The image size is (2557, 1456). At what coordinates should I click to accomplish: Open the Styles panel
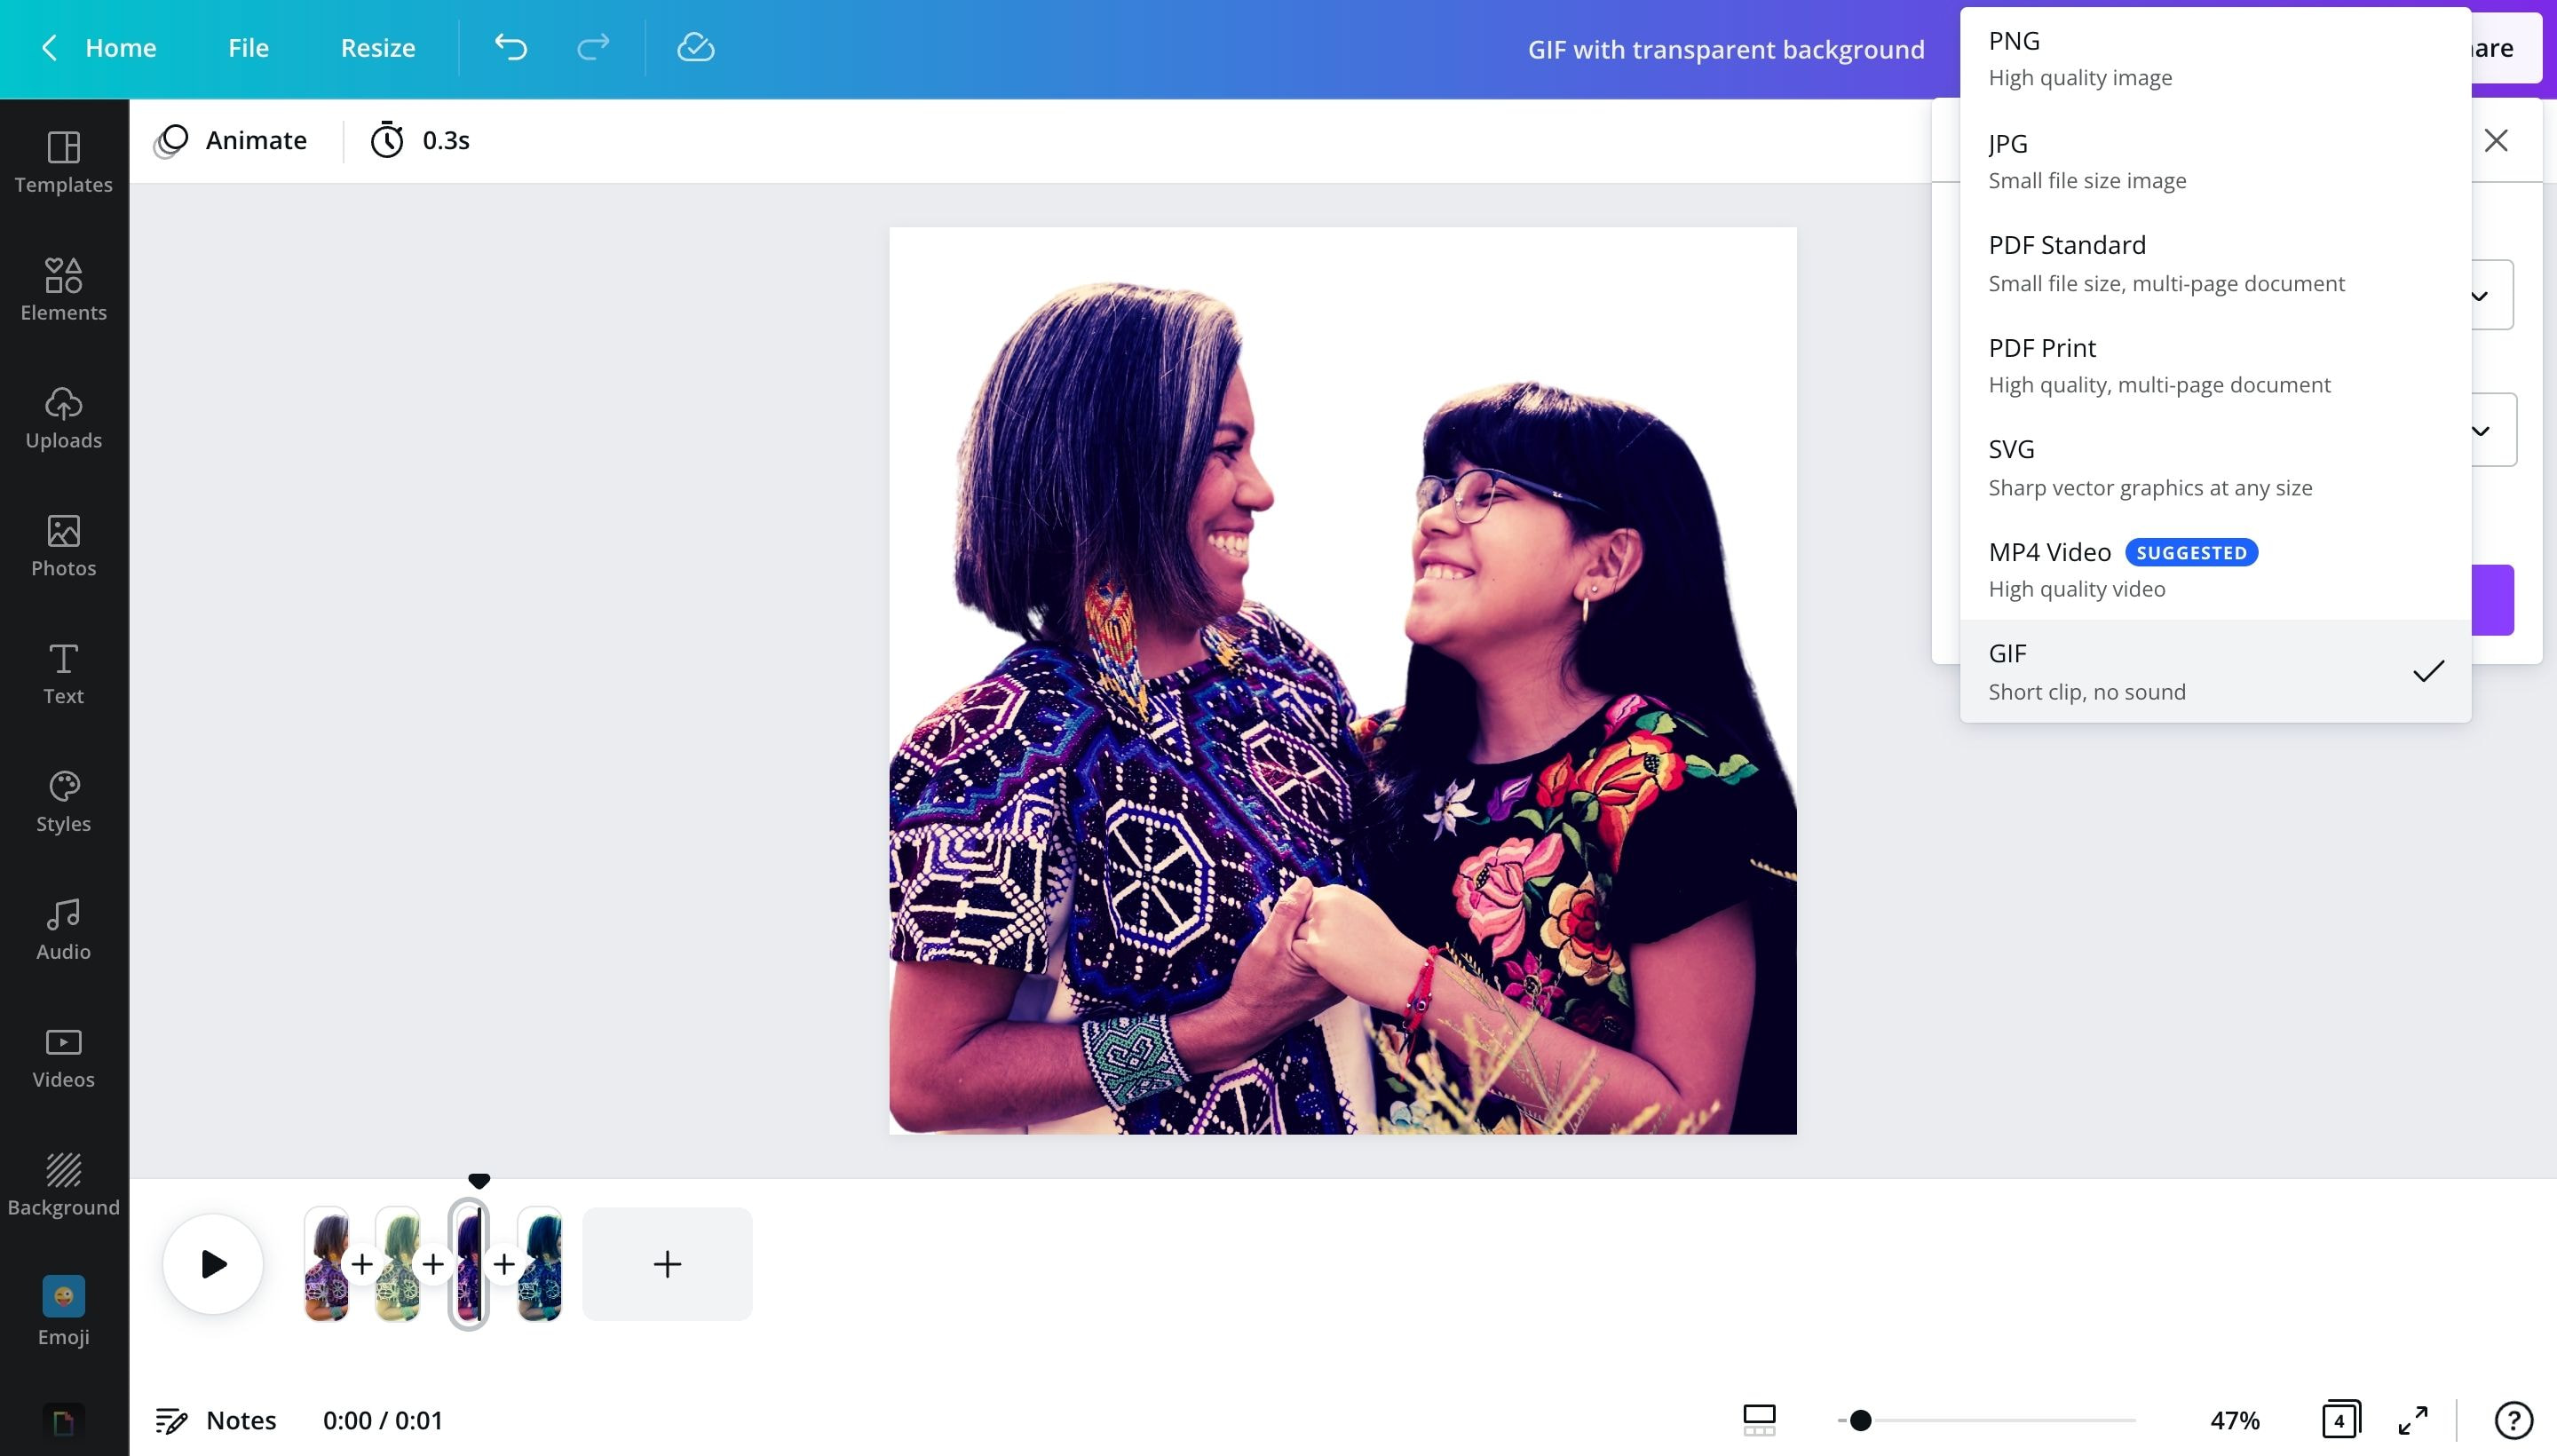(x=63, y=800)
